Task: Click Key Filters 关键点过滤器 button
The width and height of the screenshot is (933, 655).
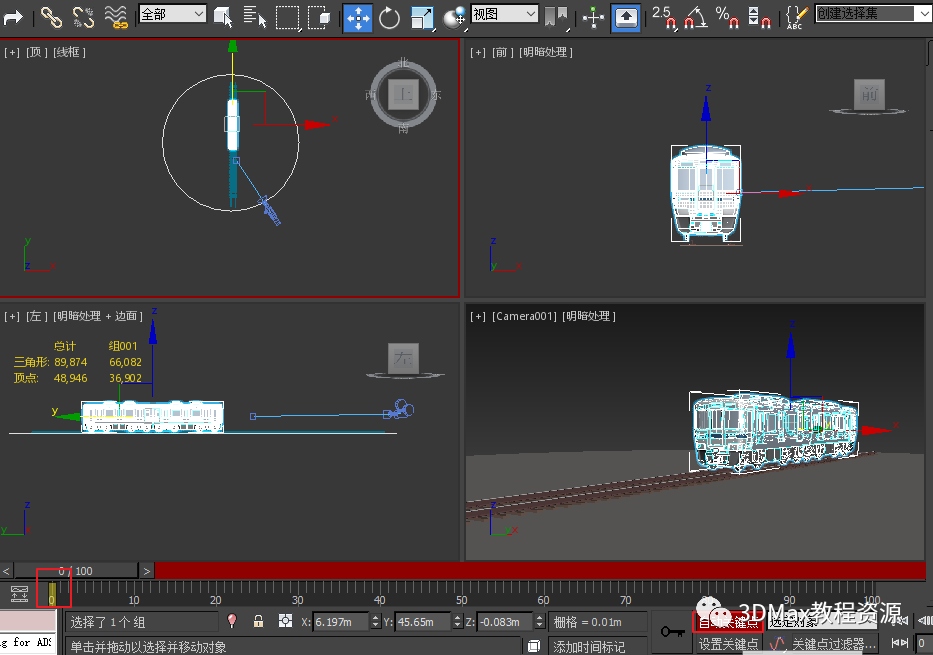Action: pos(833,644)
